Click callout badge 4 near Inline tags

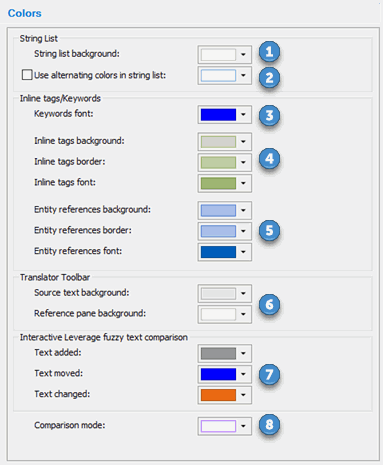coord(269,159)
